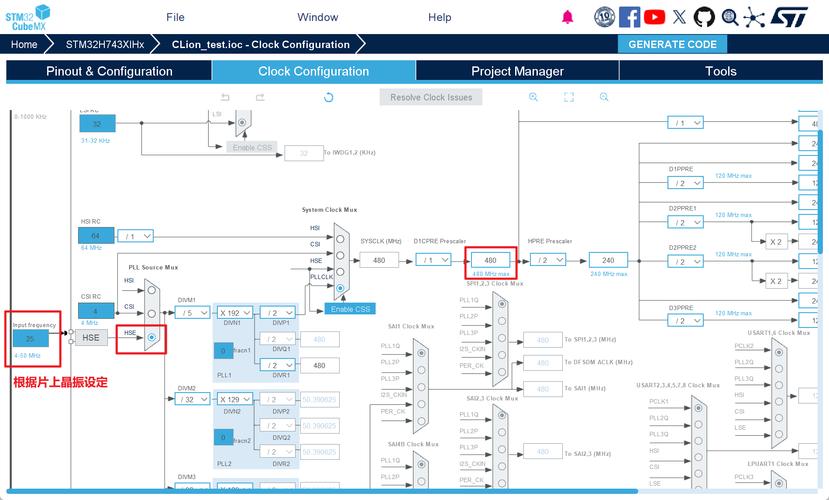Image resolution: width=829 pixels, height=500 pixels.
Task: Click the zoom in magnifier icon
Action: 534,97
